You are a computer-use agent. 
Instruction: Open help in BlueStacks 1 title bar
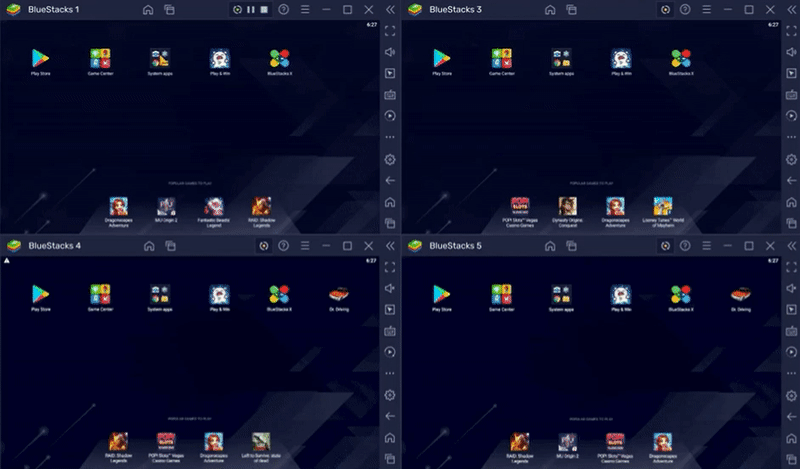[284, 10]
